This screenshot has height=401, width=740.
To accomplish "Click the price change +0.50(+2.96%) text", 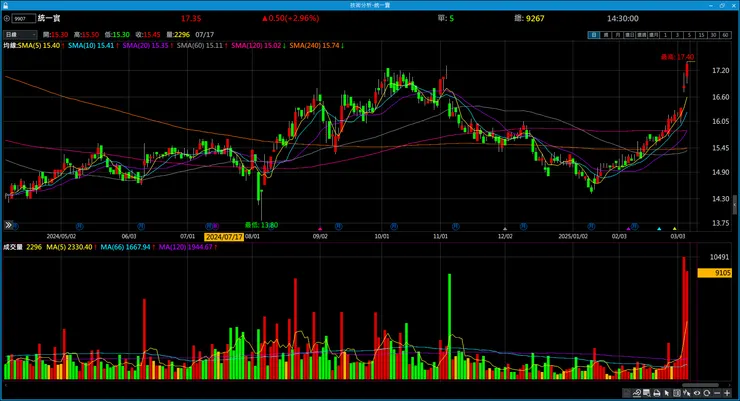I will (290, 18).
